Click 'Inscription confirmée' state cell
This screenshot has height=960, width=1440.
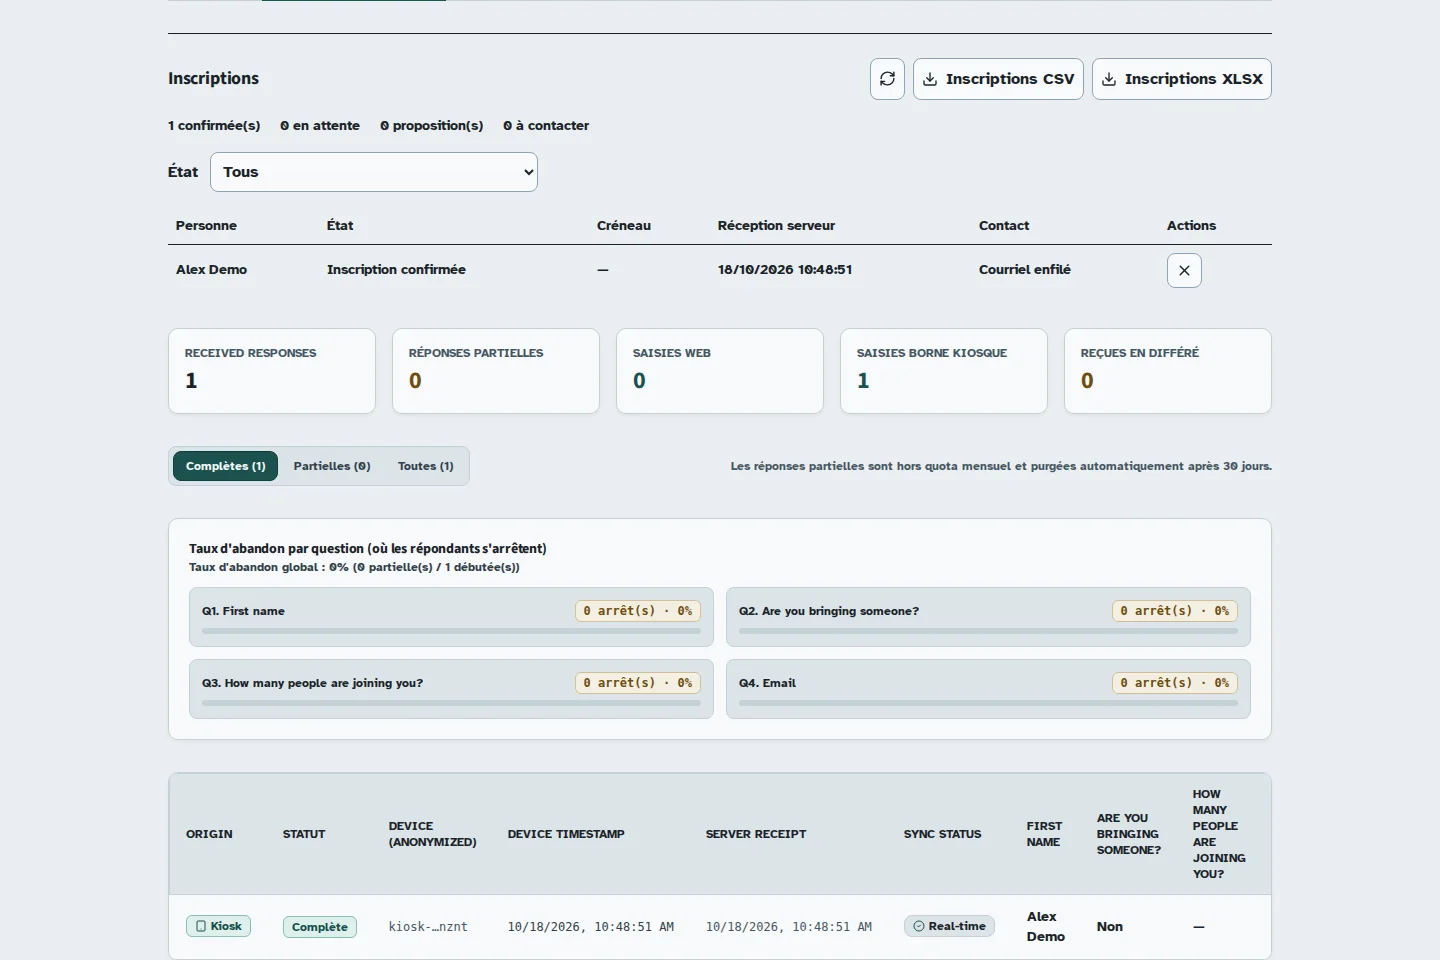click(396, 270)
